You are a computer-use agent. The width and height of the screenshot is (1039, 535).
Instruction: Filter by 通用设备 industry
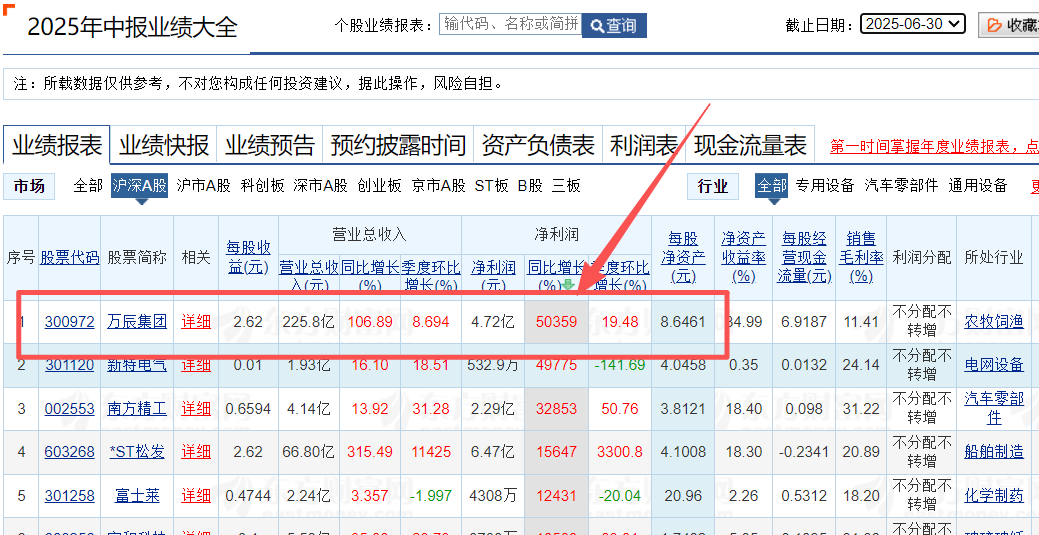pyautogui.click(x=977, y=186)
